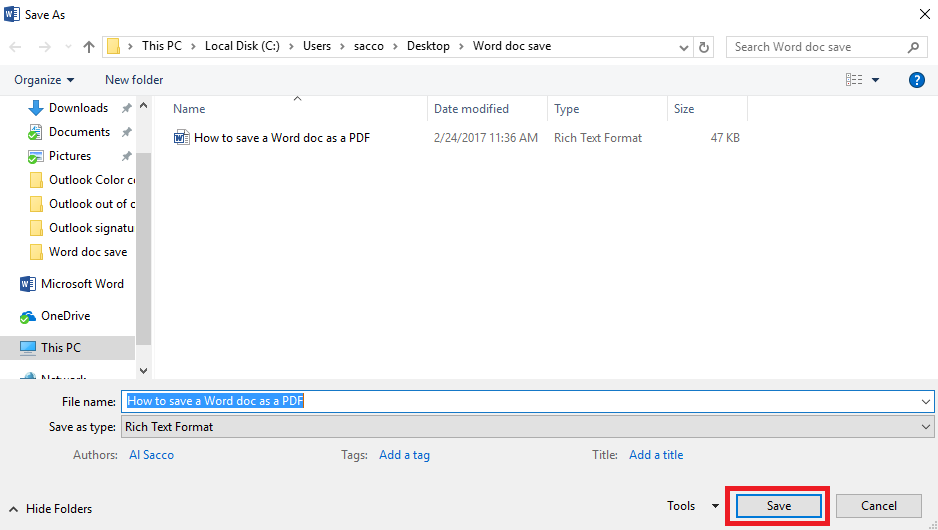This screenshot has height=530, width=938.
Task: Open Downloads in the navigation pane
Action: pos(78,108)
